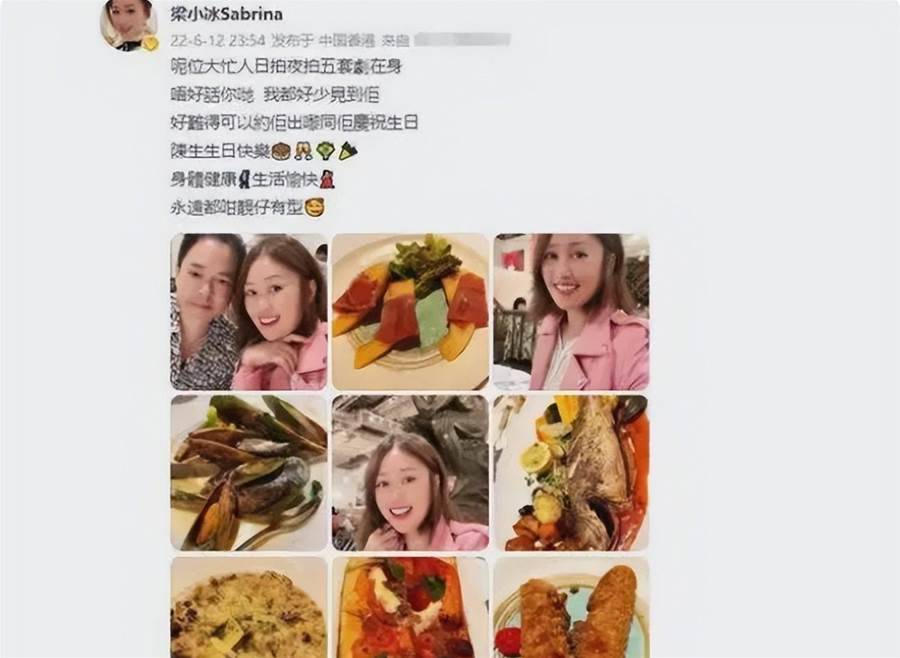View the woman in pink jacket photo
This screenshot has width=900, height=658.
571,312
